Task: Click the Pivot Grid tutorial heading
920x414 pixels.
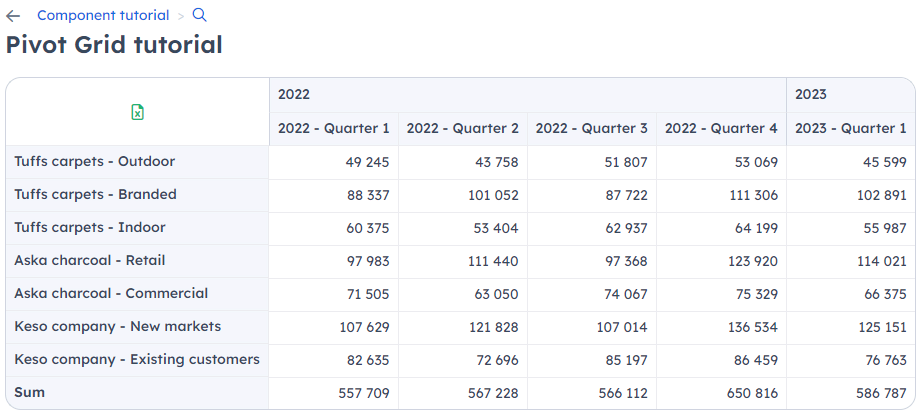Action: tap(114, 45)
